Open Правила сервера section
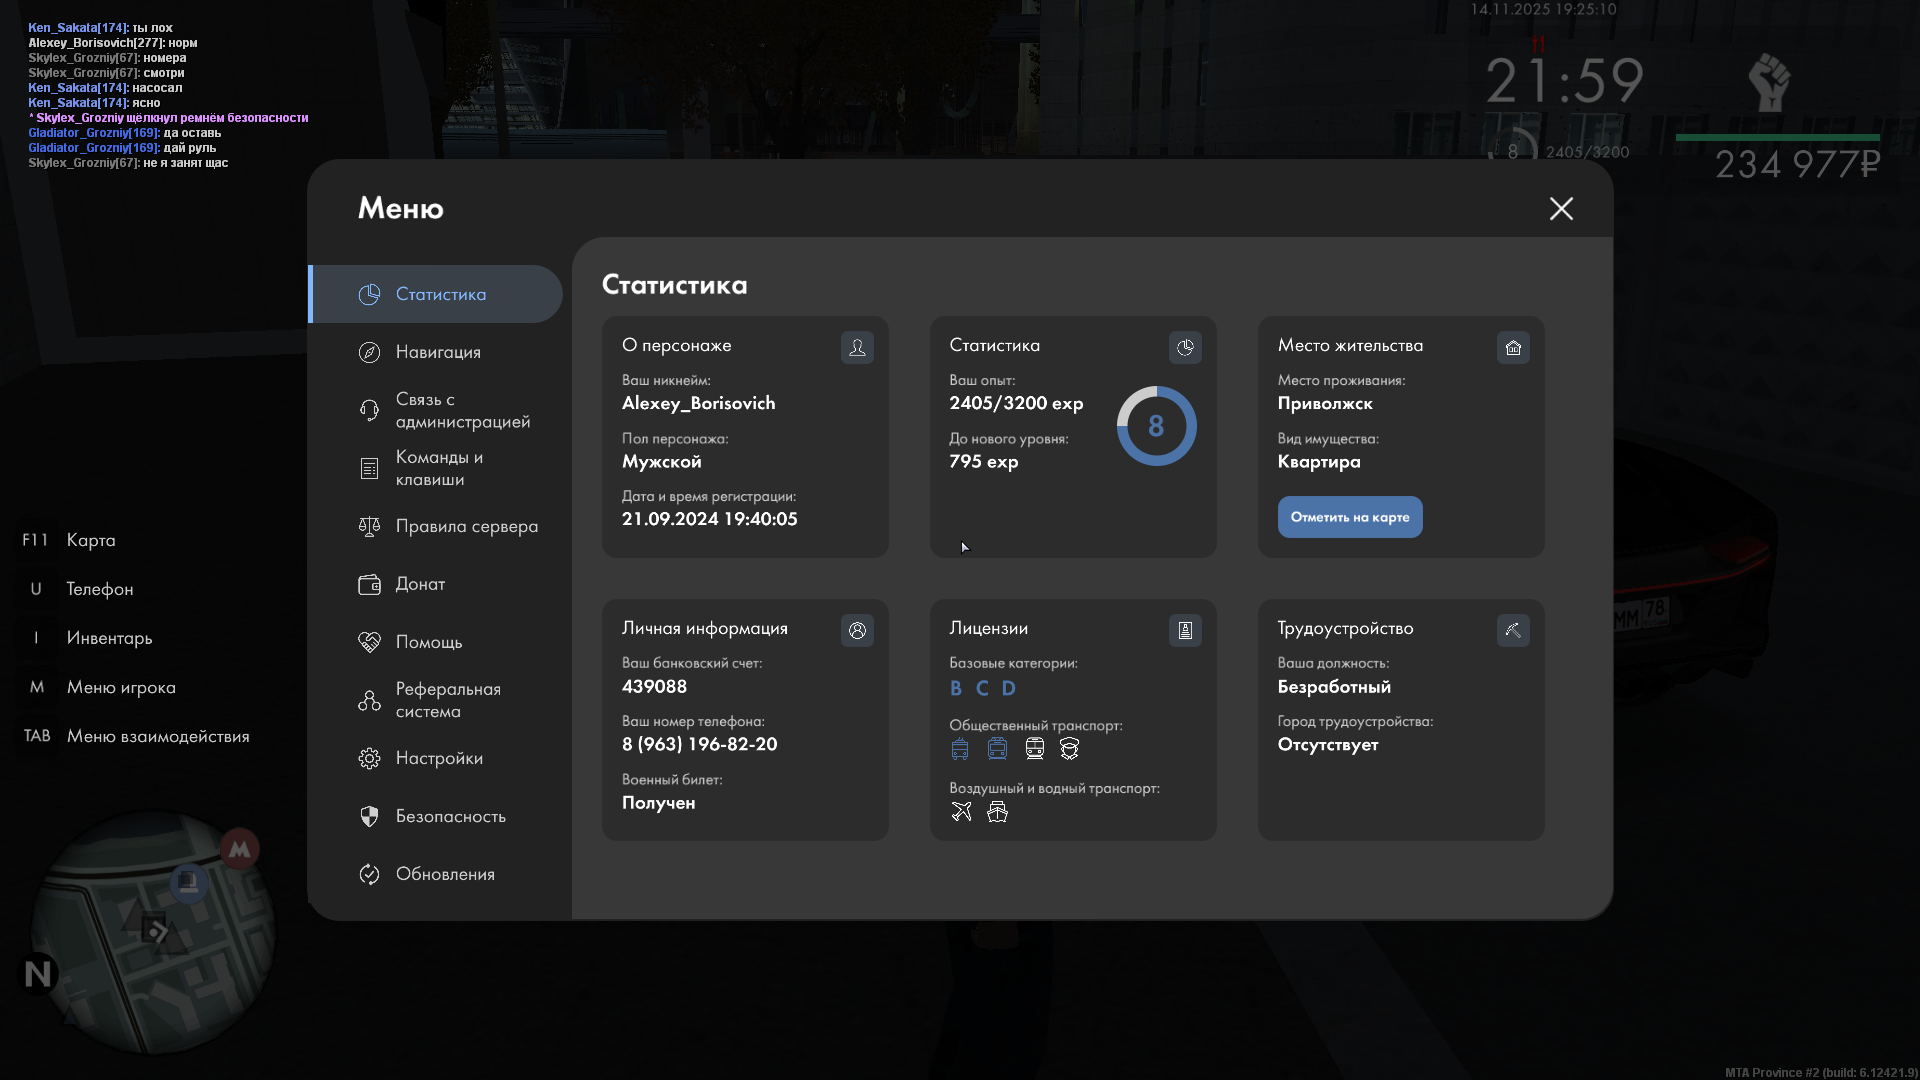The image size is (1920, 1080). (x=466, y=526)
